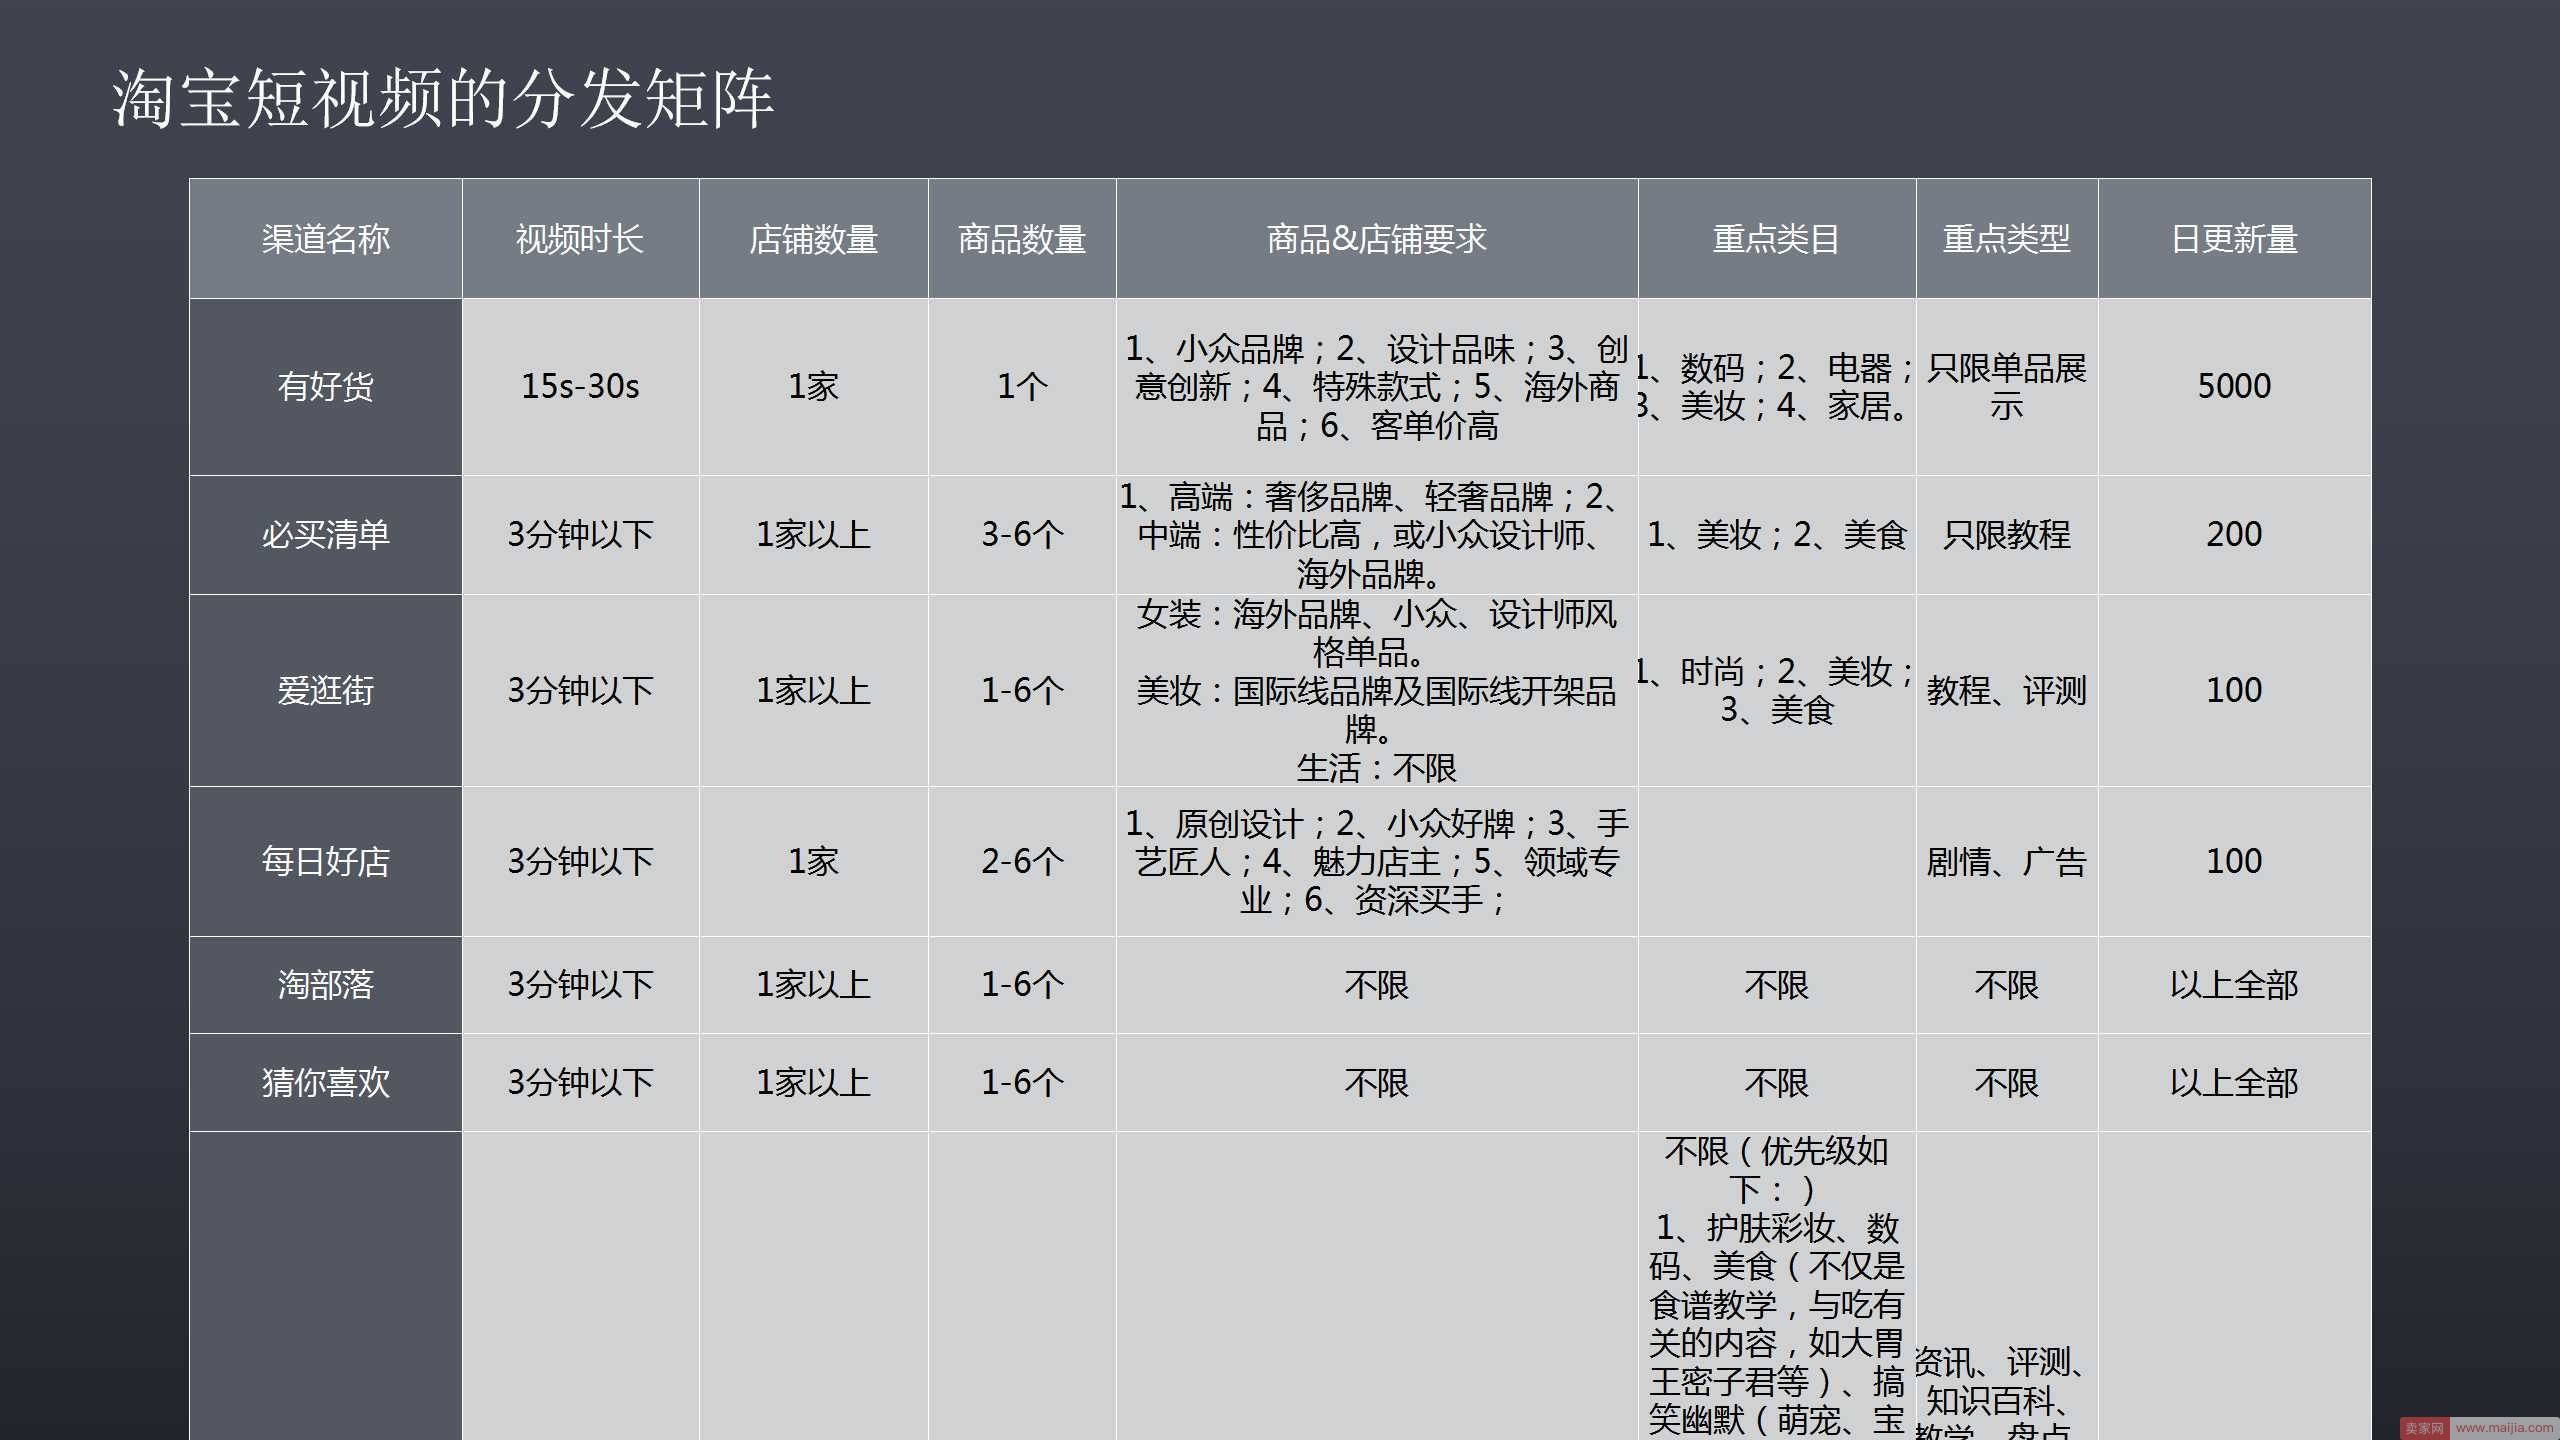Select the 重点类目 column header
Screen dimensions: 2560x1440
1777,239
